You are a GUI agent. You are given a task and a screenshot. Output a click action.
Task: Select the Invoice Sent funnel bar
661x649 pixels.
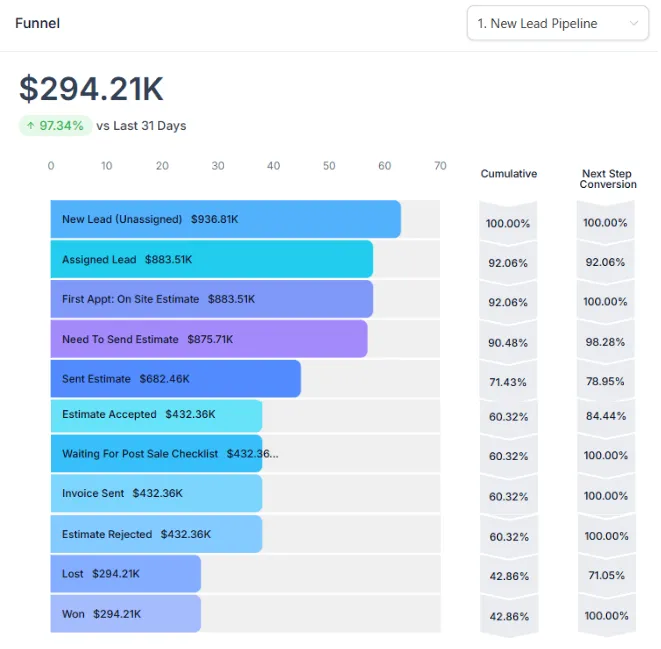[x=156, y=494]
